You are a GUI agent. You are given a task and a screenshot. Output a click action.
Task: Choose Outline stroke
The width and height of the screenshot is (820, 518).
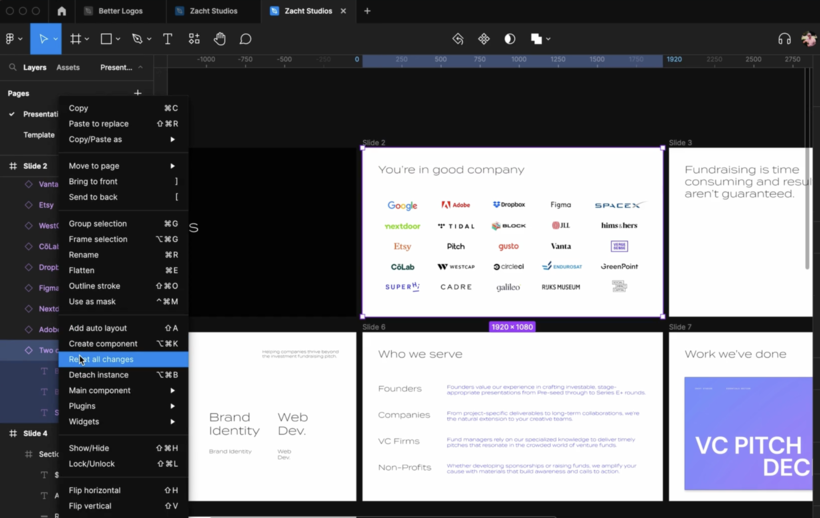(x=123, y=286)
